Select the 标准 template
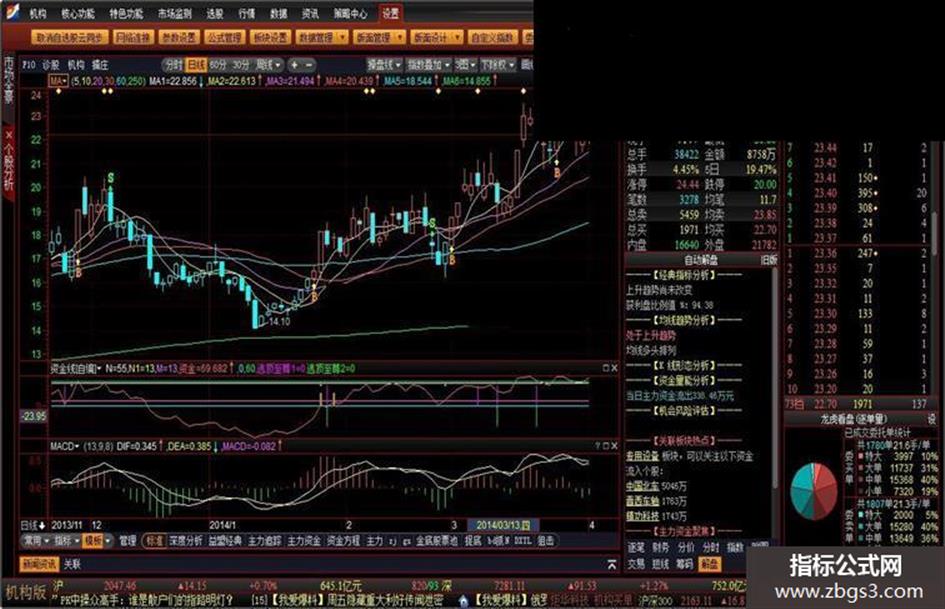The width and height of the screenshot is (945, 609). [154, 541]
